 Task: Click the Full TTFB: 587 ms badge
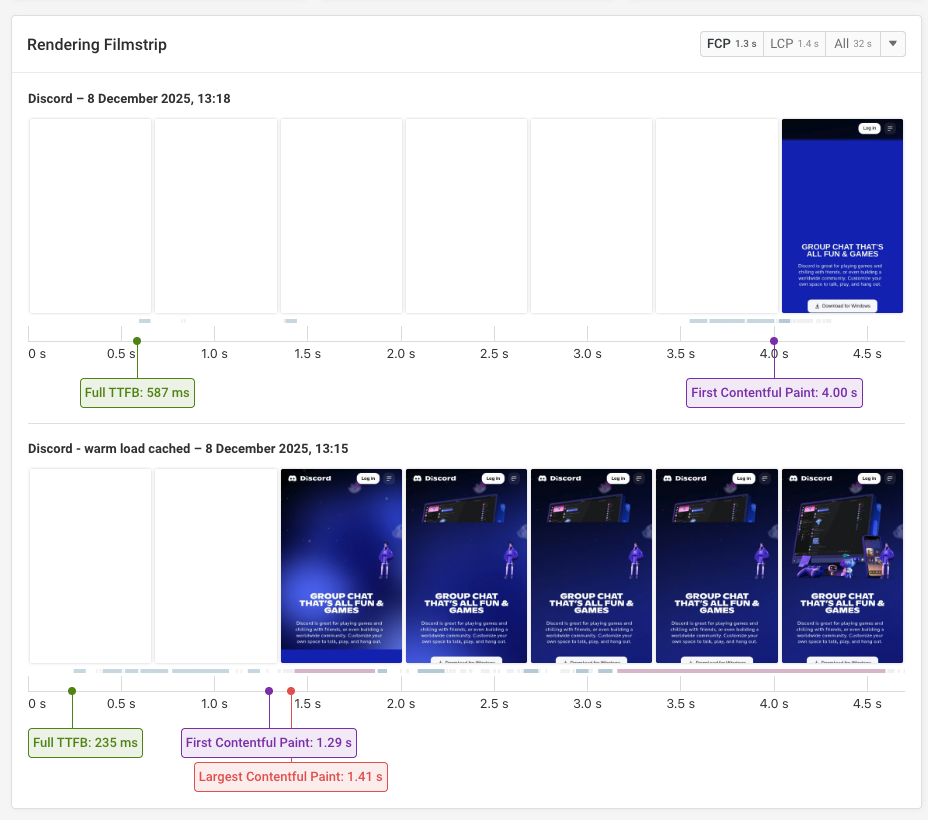(137, 393)
